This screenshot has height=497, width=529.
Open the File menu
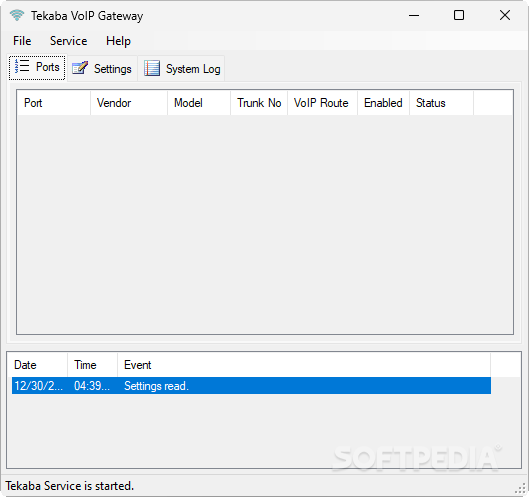[22, 41]
